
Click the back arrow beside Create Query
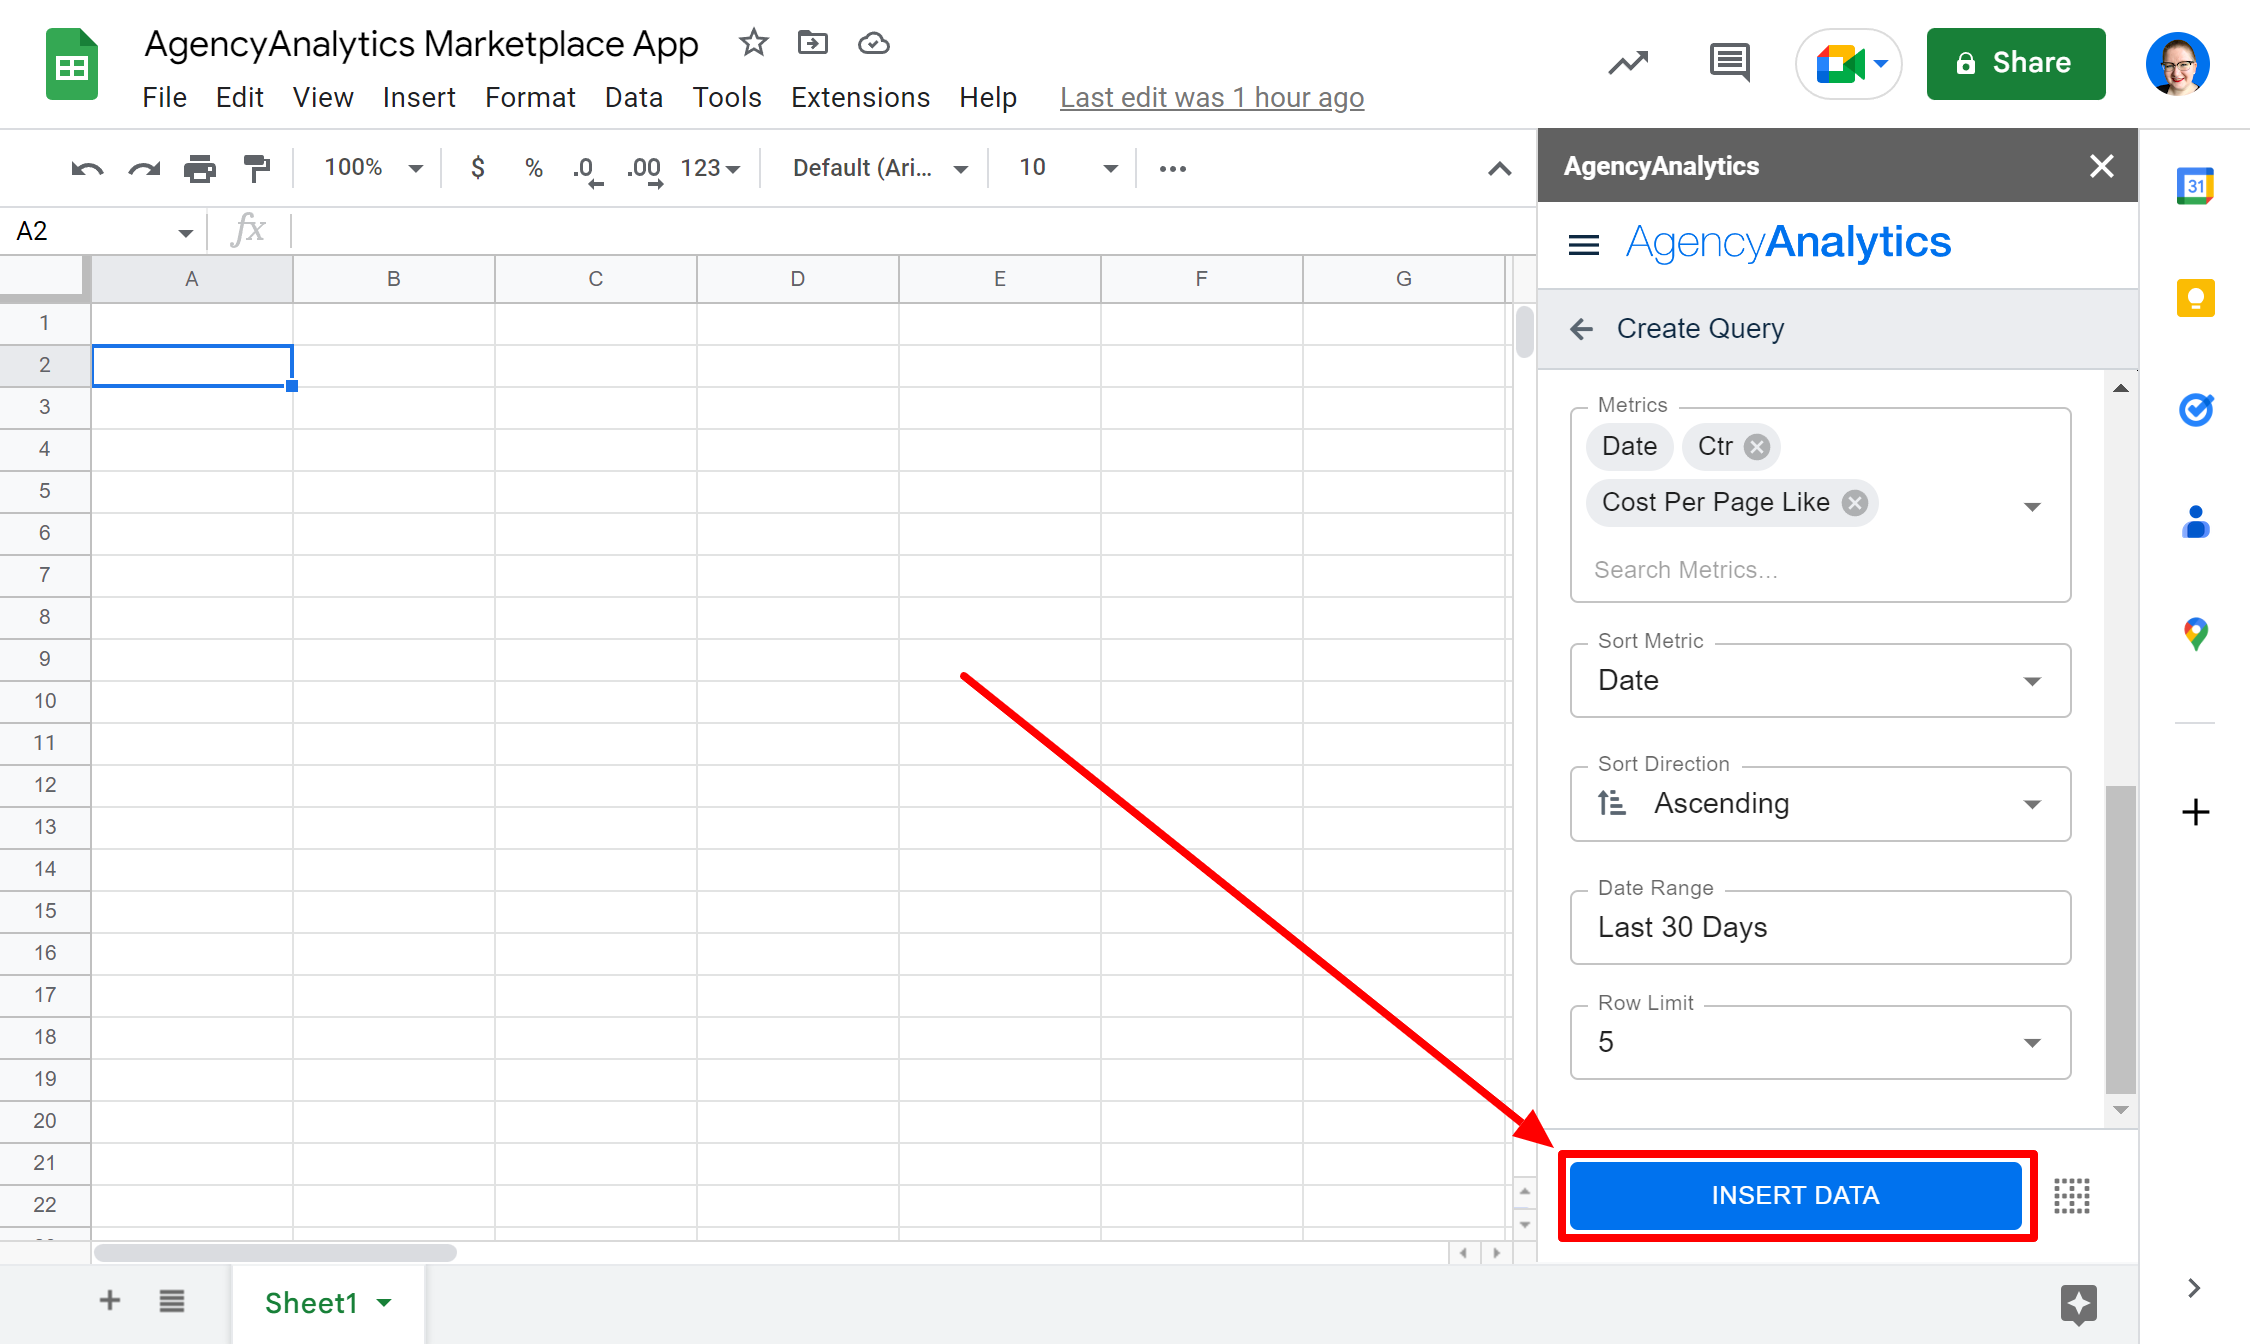(1581, 329)
